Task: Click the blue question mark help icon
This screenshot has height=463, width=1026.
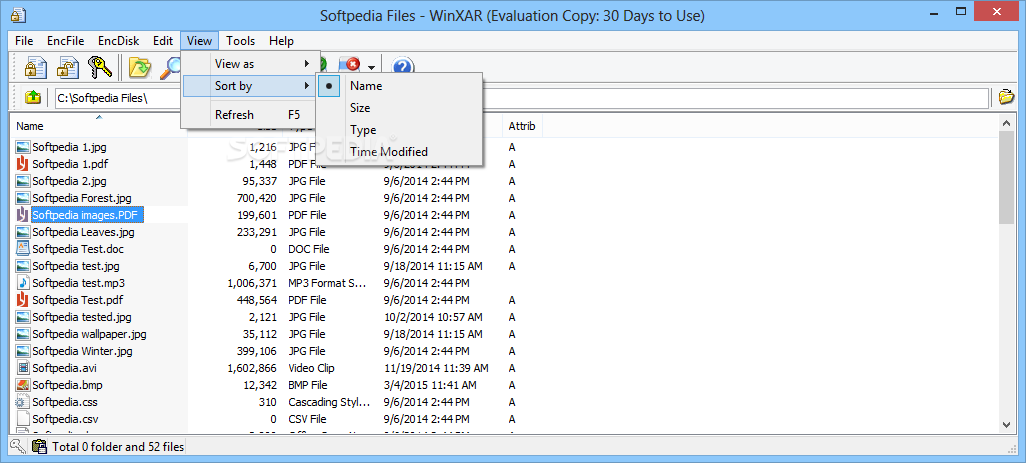Action: click(x=403, y=67)
